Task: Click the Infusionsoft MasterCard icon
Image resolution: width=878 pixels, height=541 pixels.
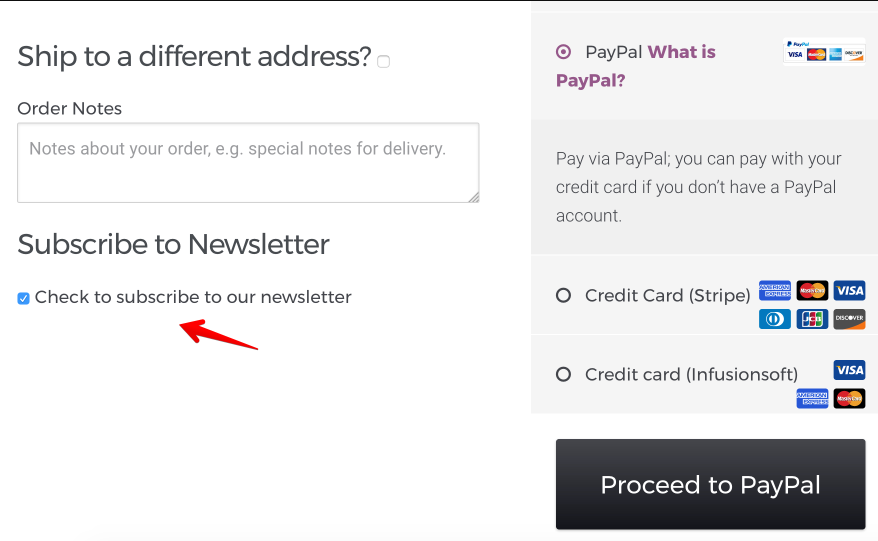Action: click(x=849, y=398)
